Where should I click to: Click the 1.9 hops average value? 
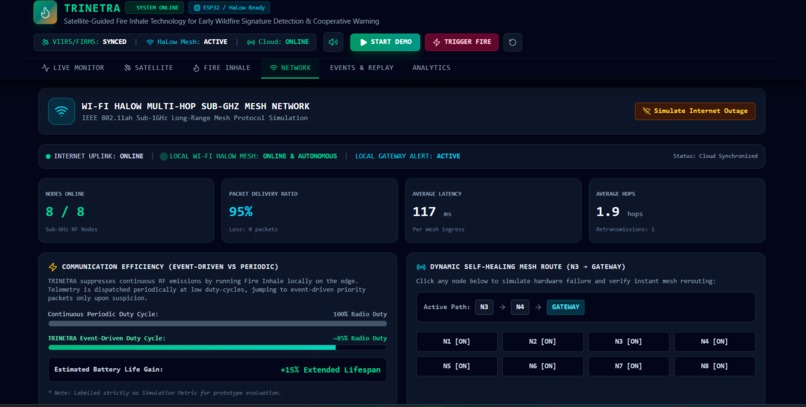click(x=619, y=212)
